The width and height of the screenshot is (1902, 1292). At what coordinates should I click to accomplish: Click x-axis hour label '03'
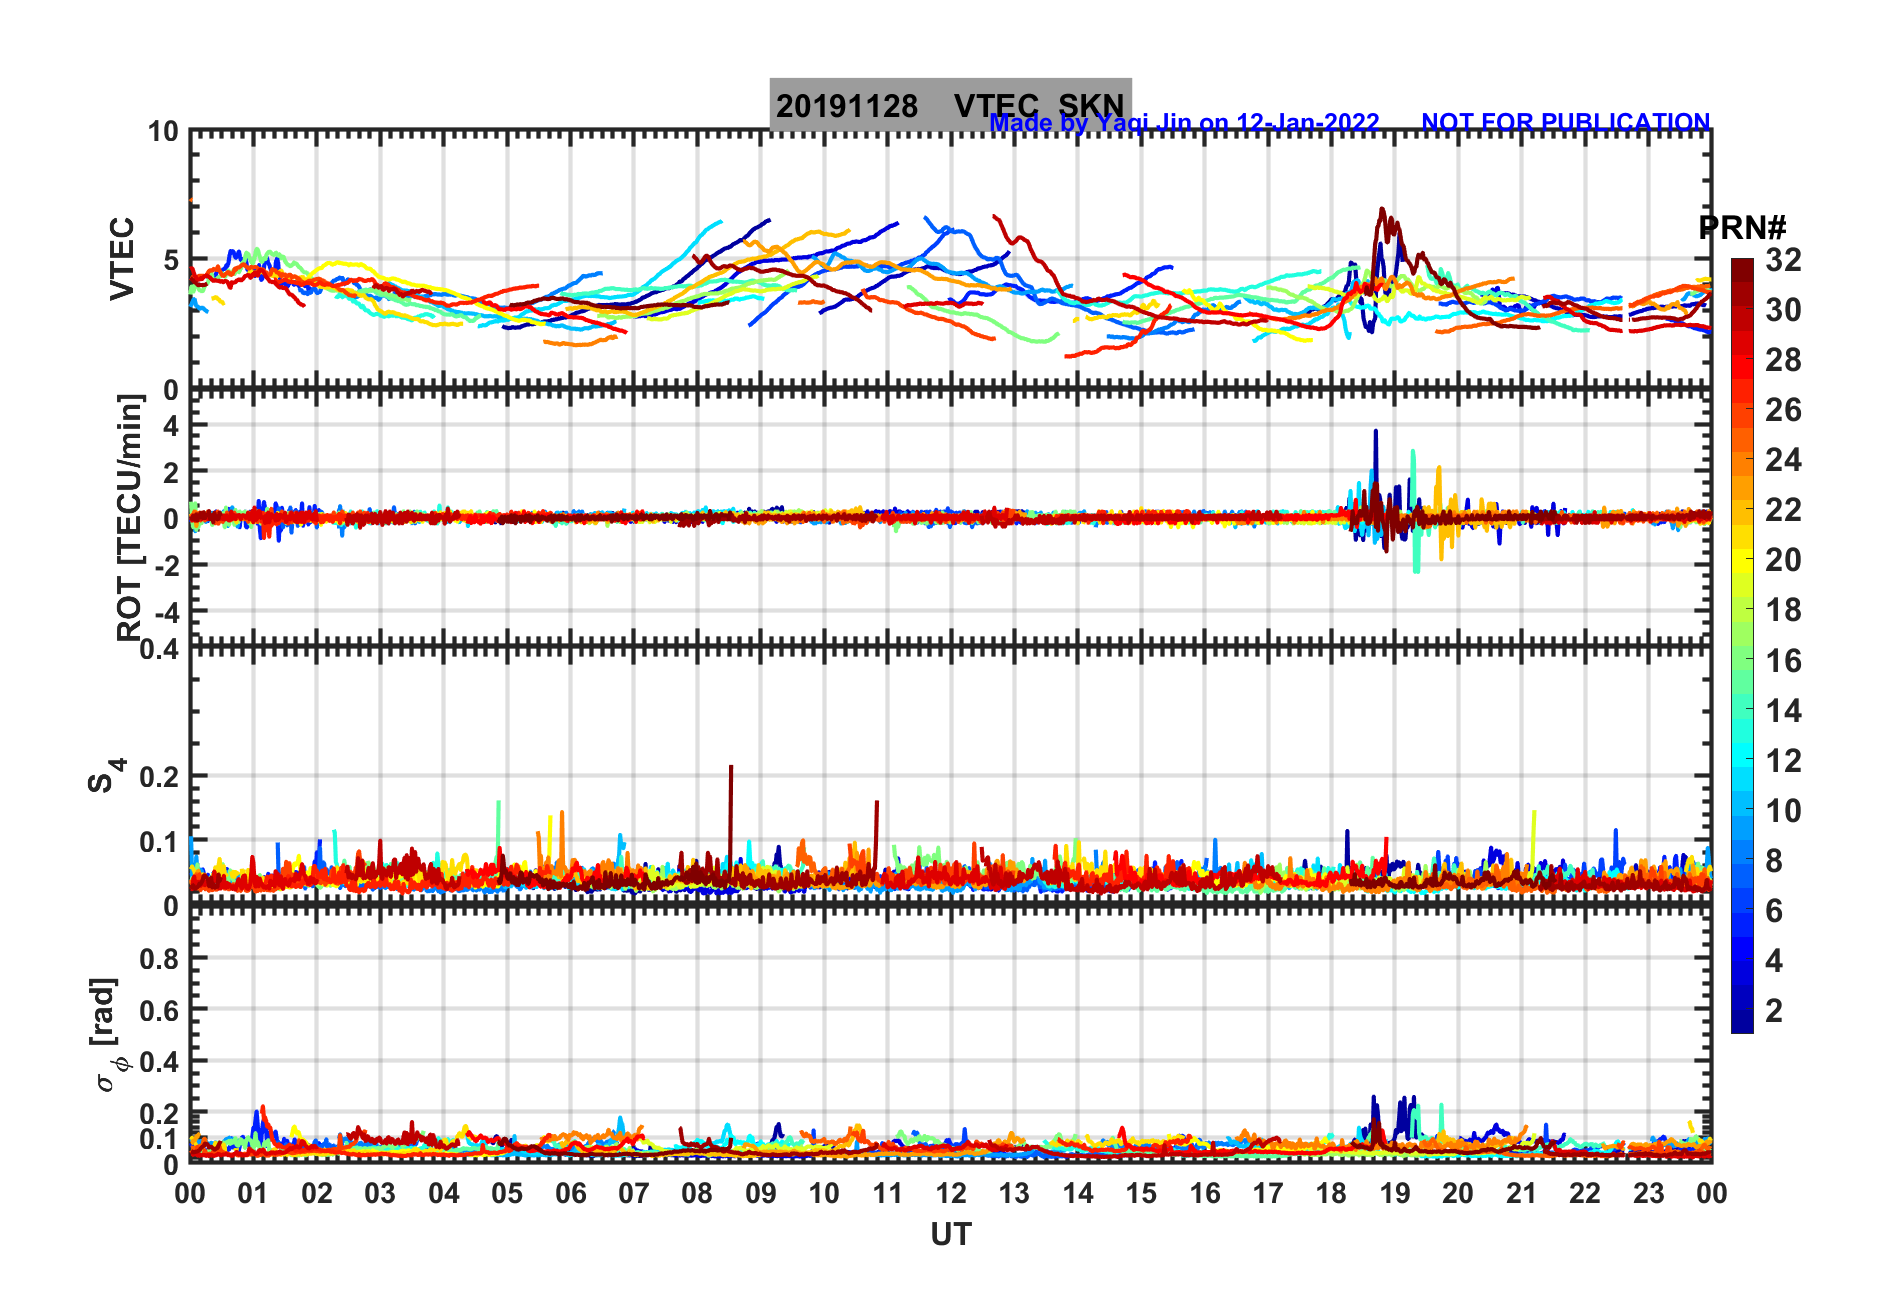pos(380,1194)
